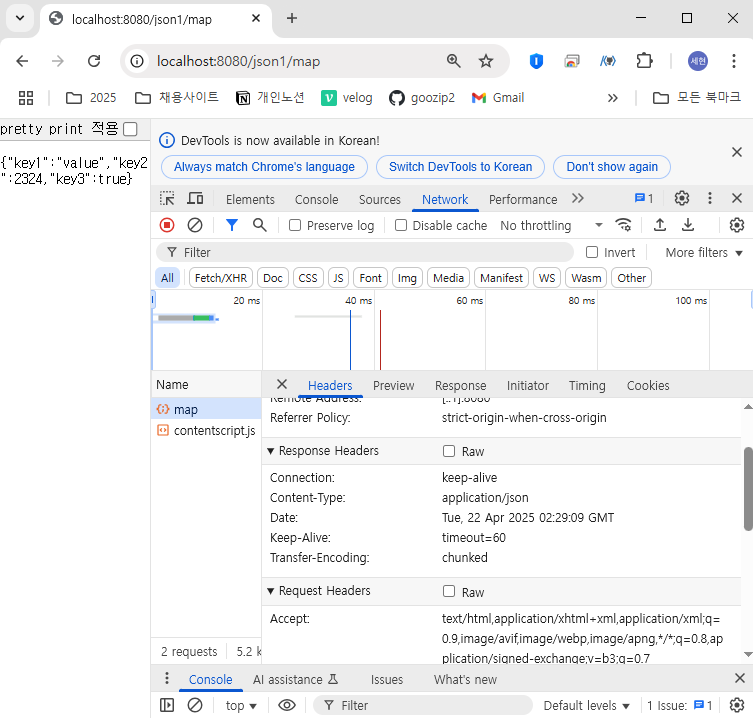Open the site information icon in the address bar

[x=137, y=61]
